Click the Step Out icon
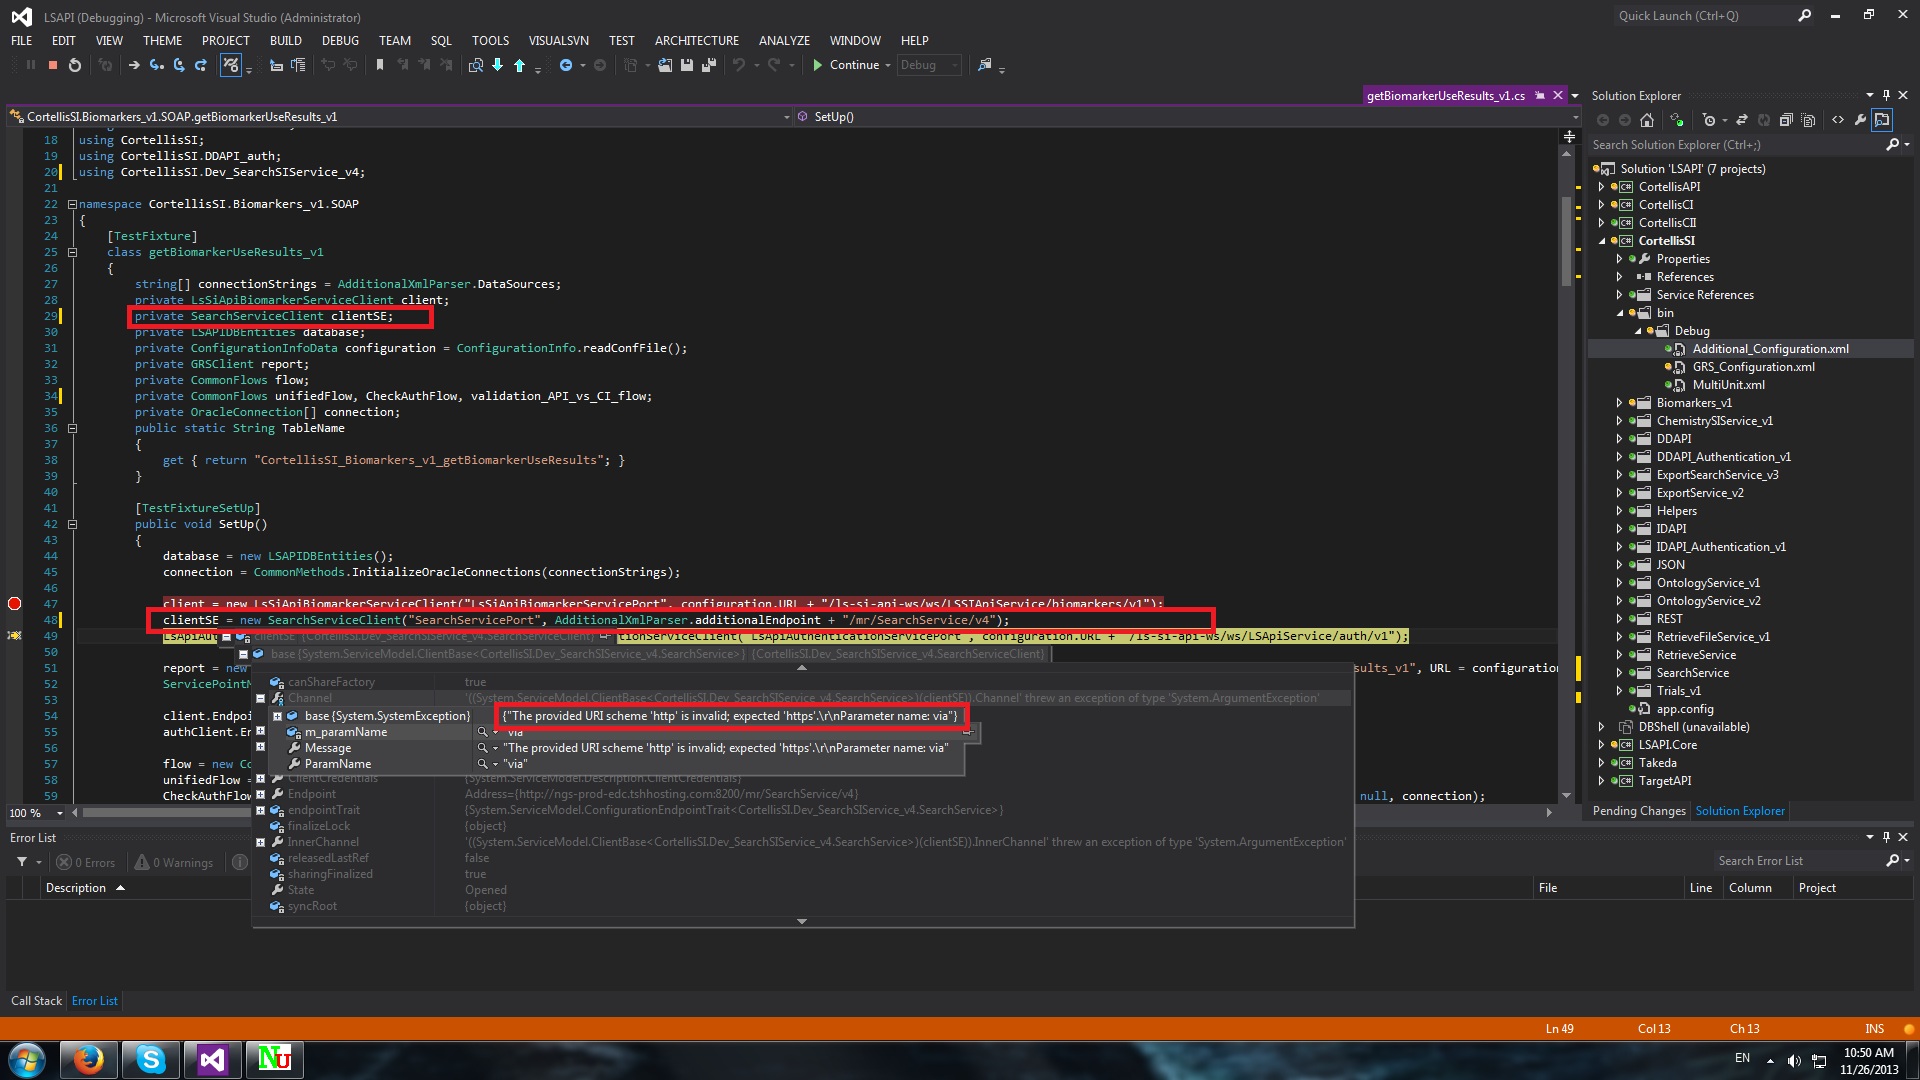 pos(201,65)
